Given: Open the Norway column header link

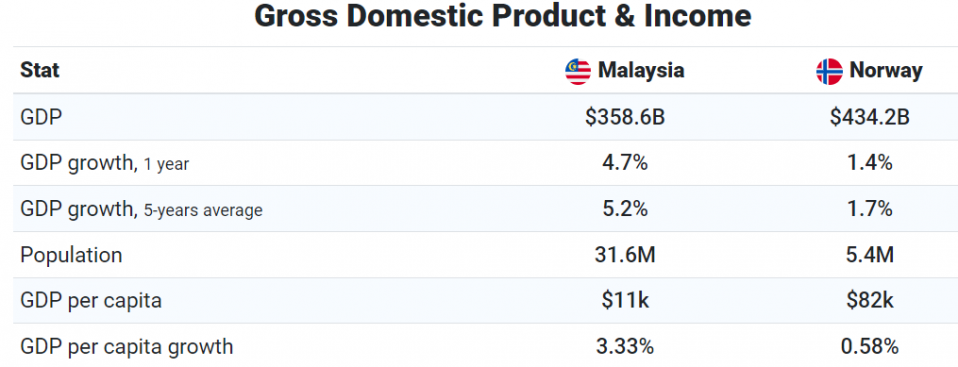Looking at the screenshot, I should point(885,70).
